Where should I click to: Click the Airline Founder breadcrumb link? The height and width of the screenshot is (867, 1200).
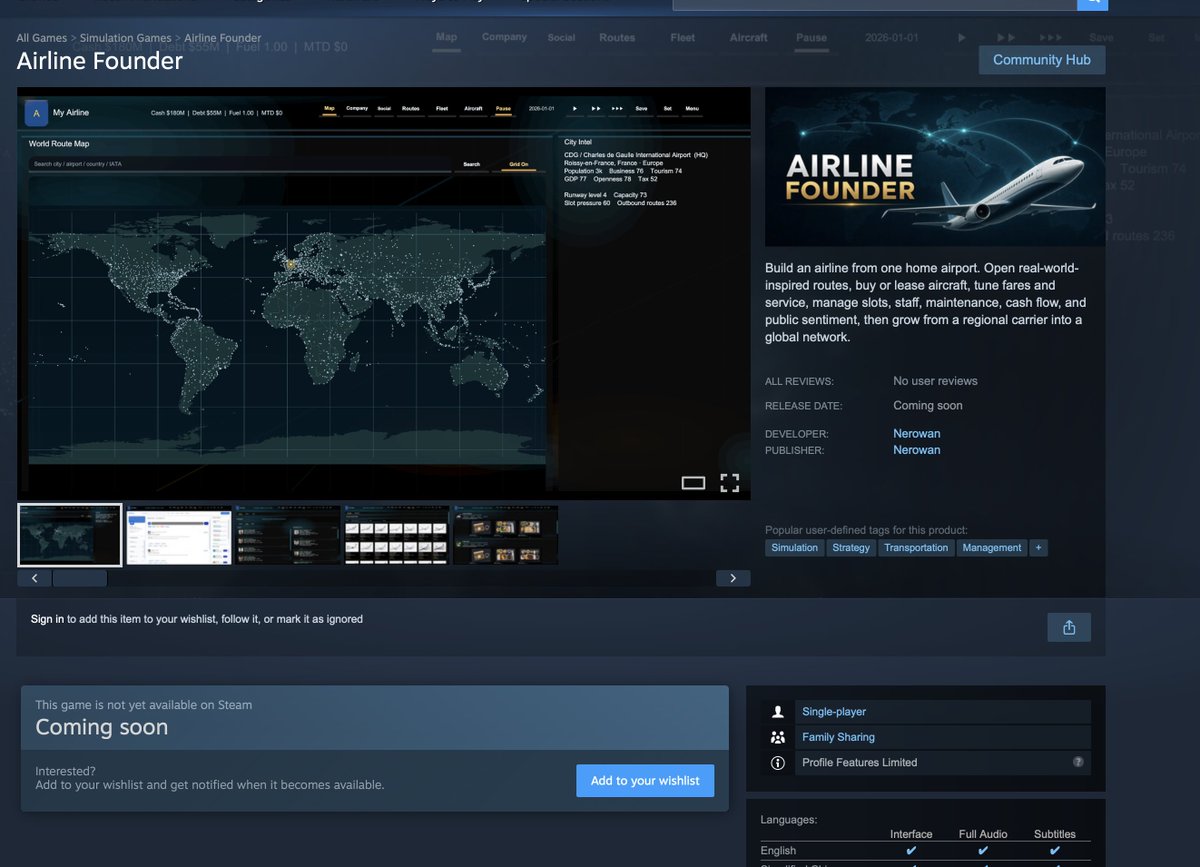coord(222,38)
